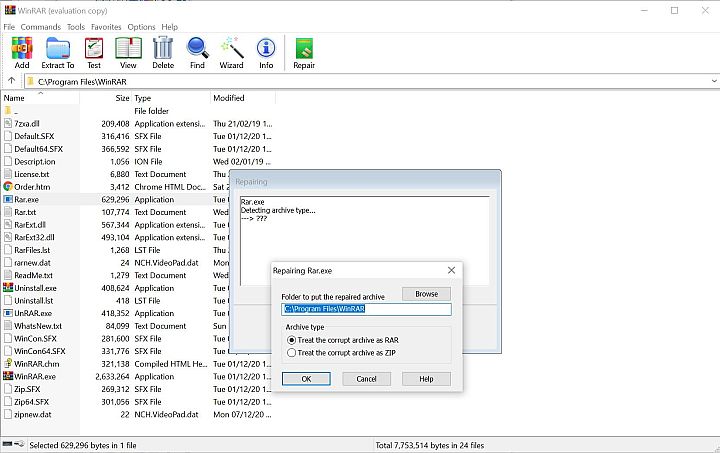Select the RarExt32.dll file icon
Screen dimensions: 720x453
pos(8,237)
